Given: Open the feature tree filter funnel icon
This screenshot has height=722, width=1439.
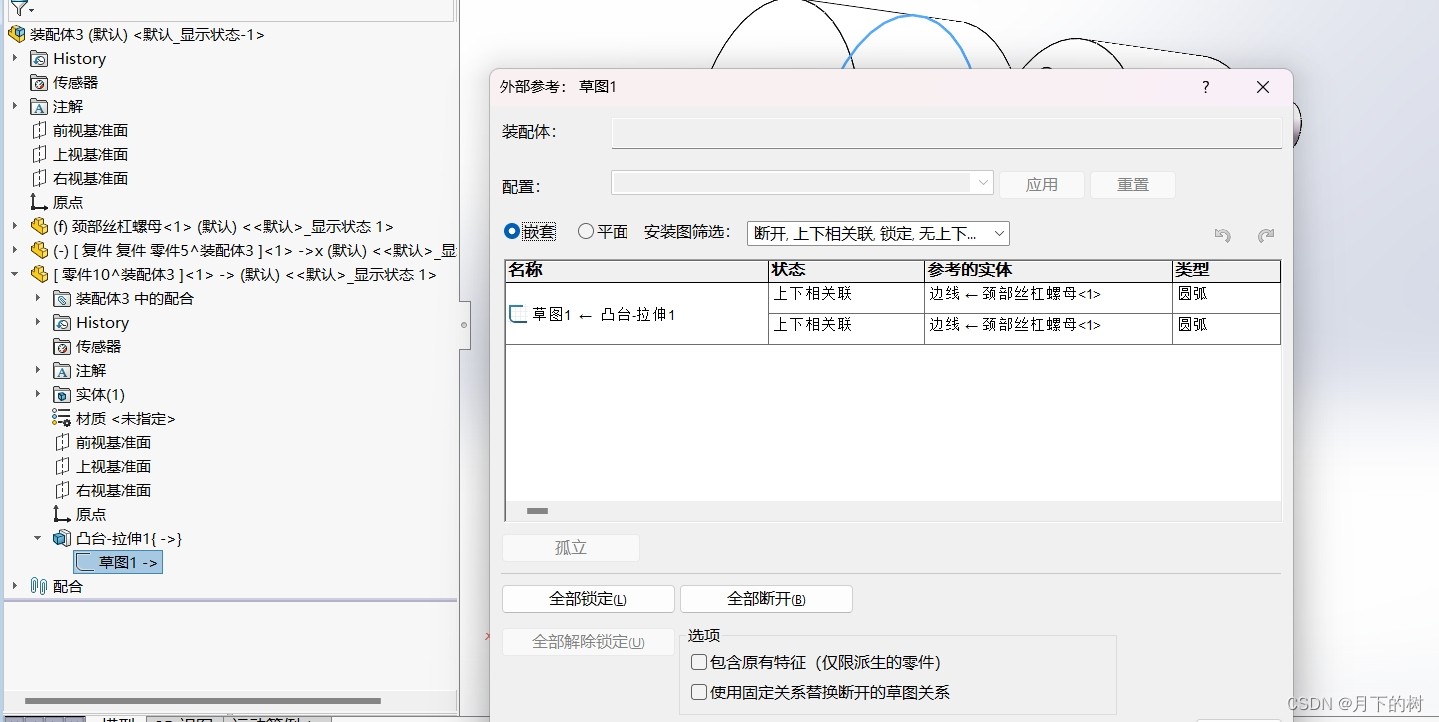Looking at the screenshot, I should point(19,8).
